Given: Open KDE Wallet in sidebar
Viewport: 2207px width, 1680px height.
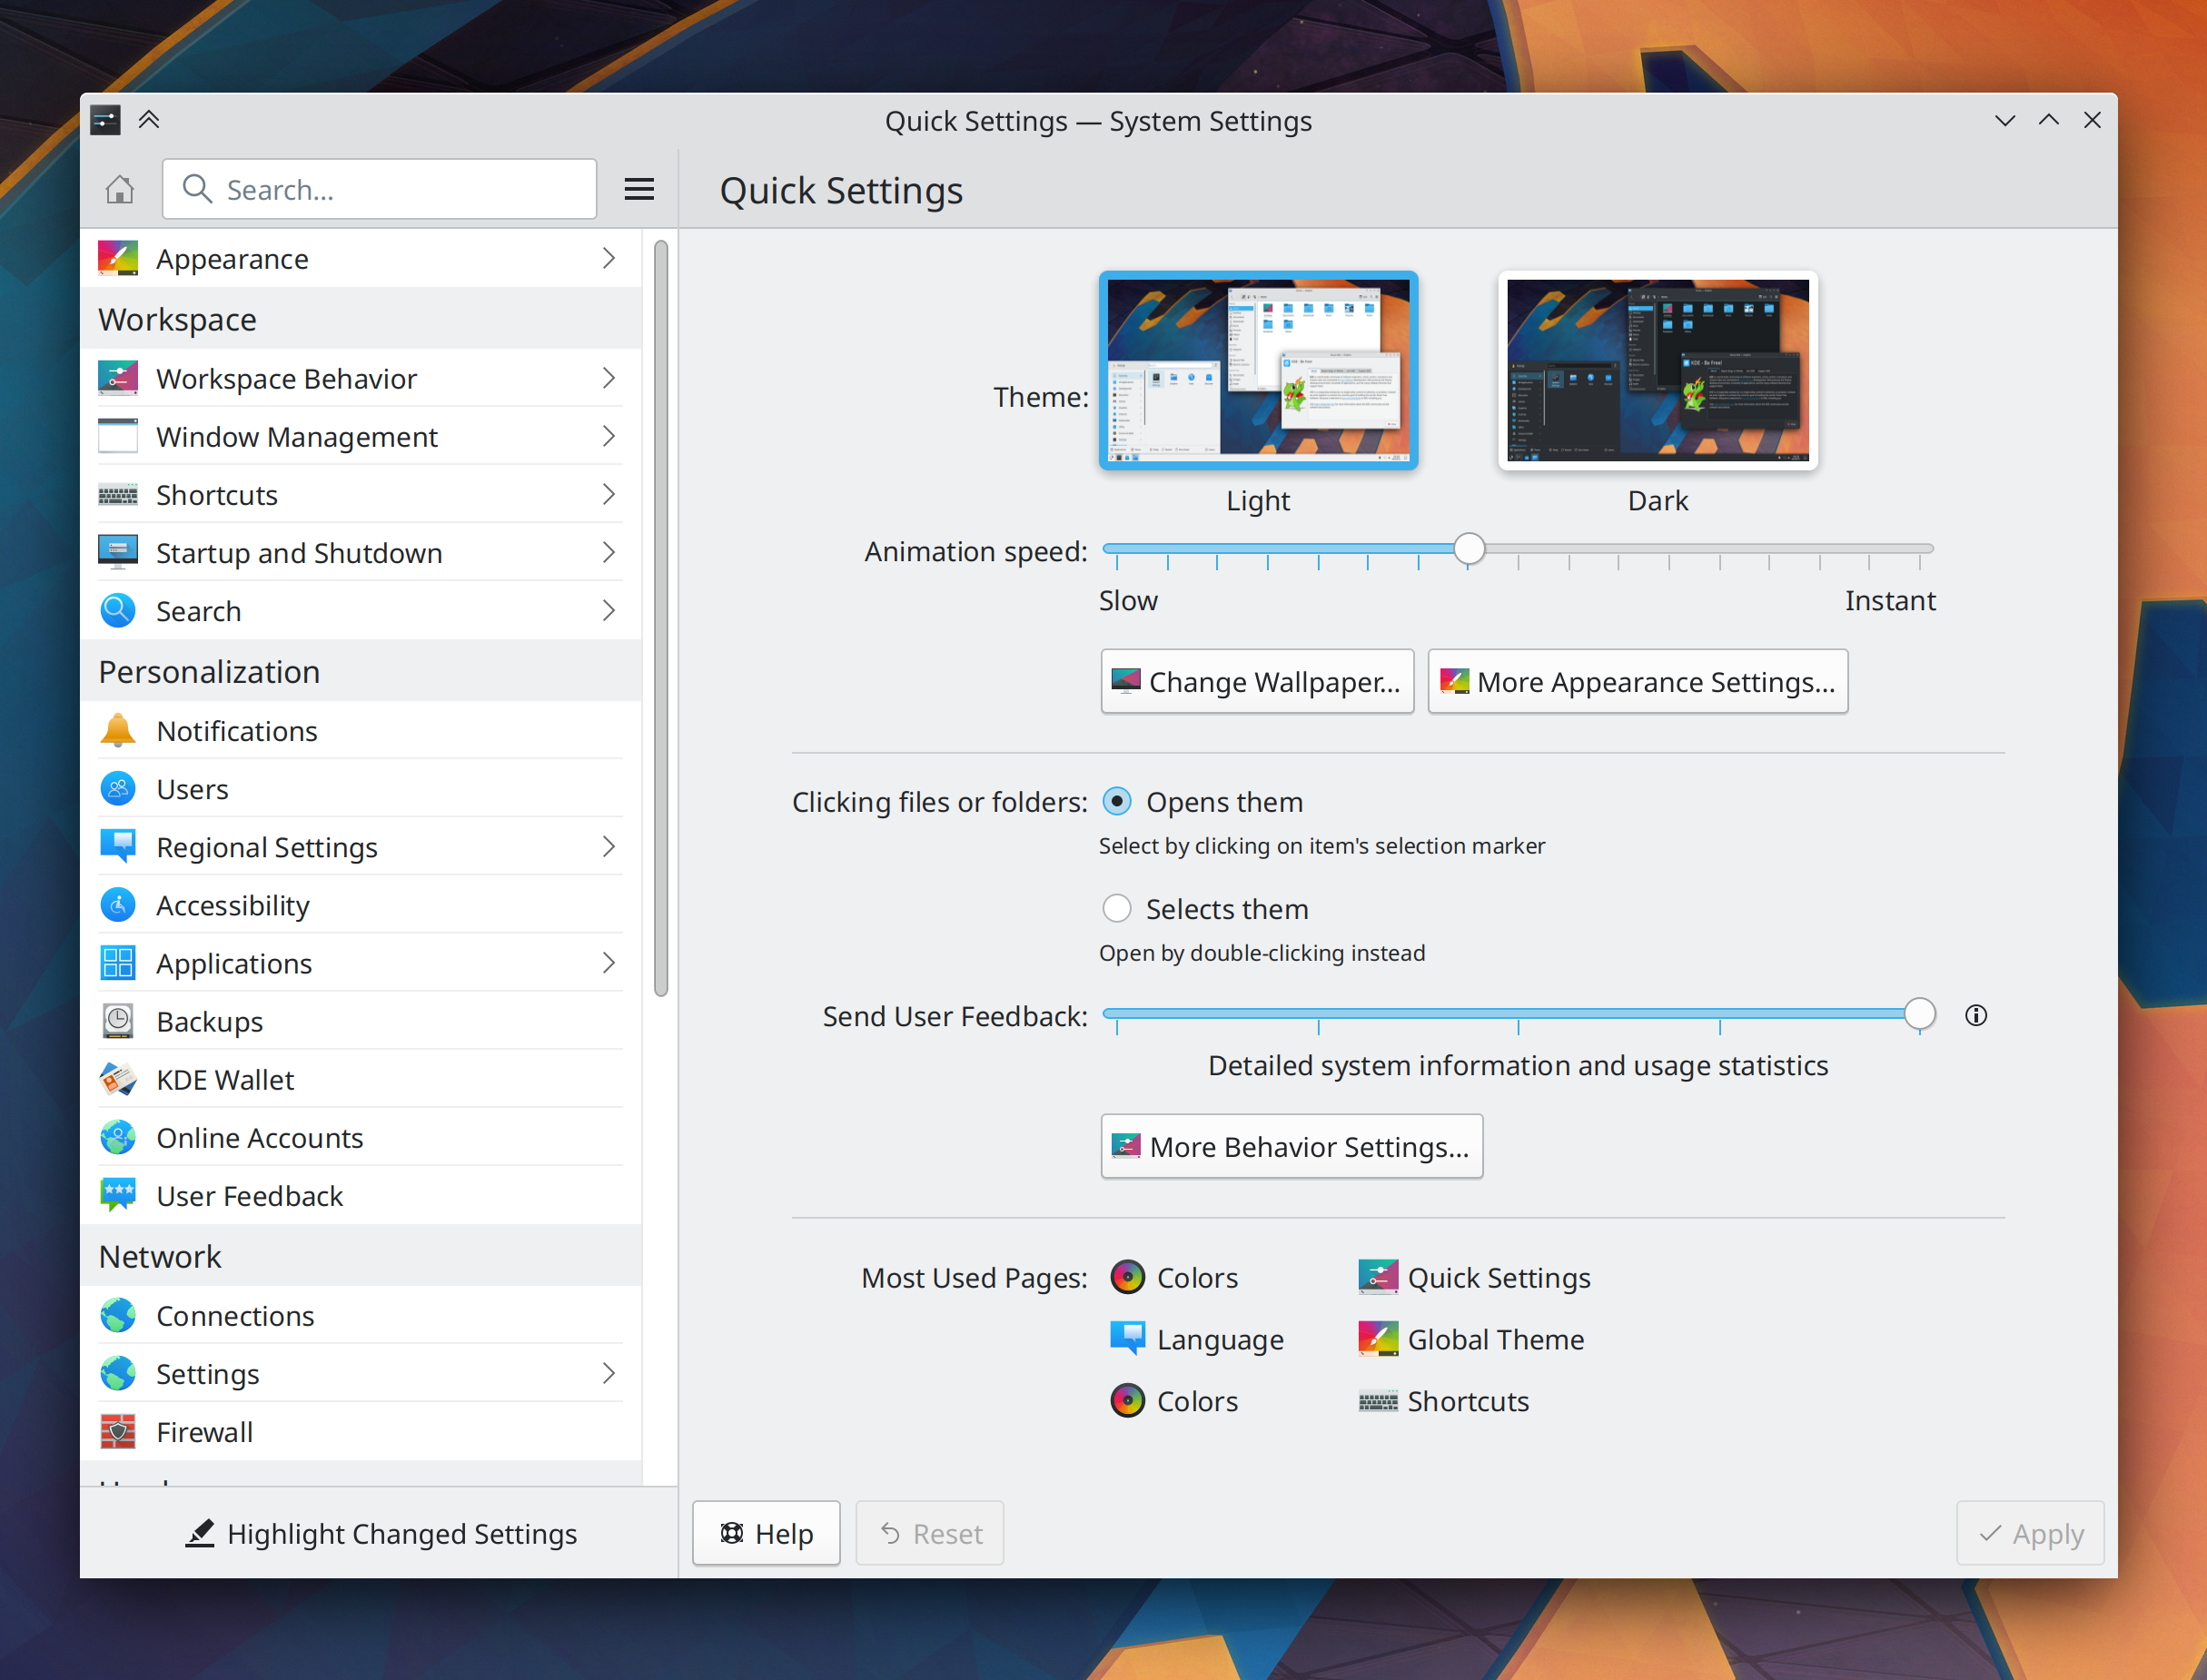Looking at the screenshot, I should 225,1080.
